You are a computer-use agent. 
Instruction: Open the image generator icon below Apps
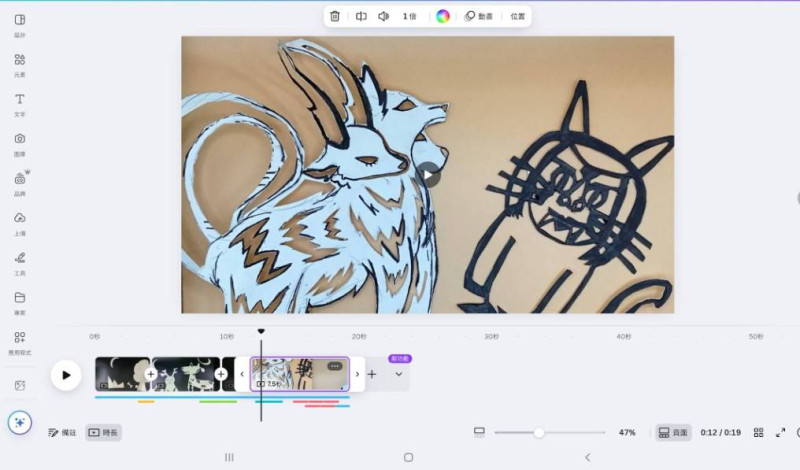[19, 385]
